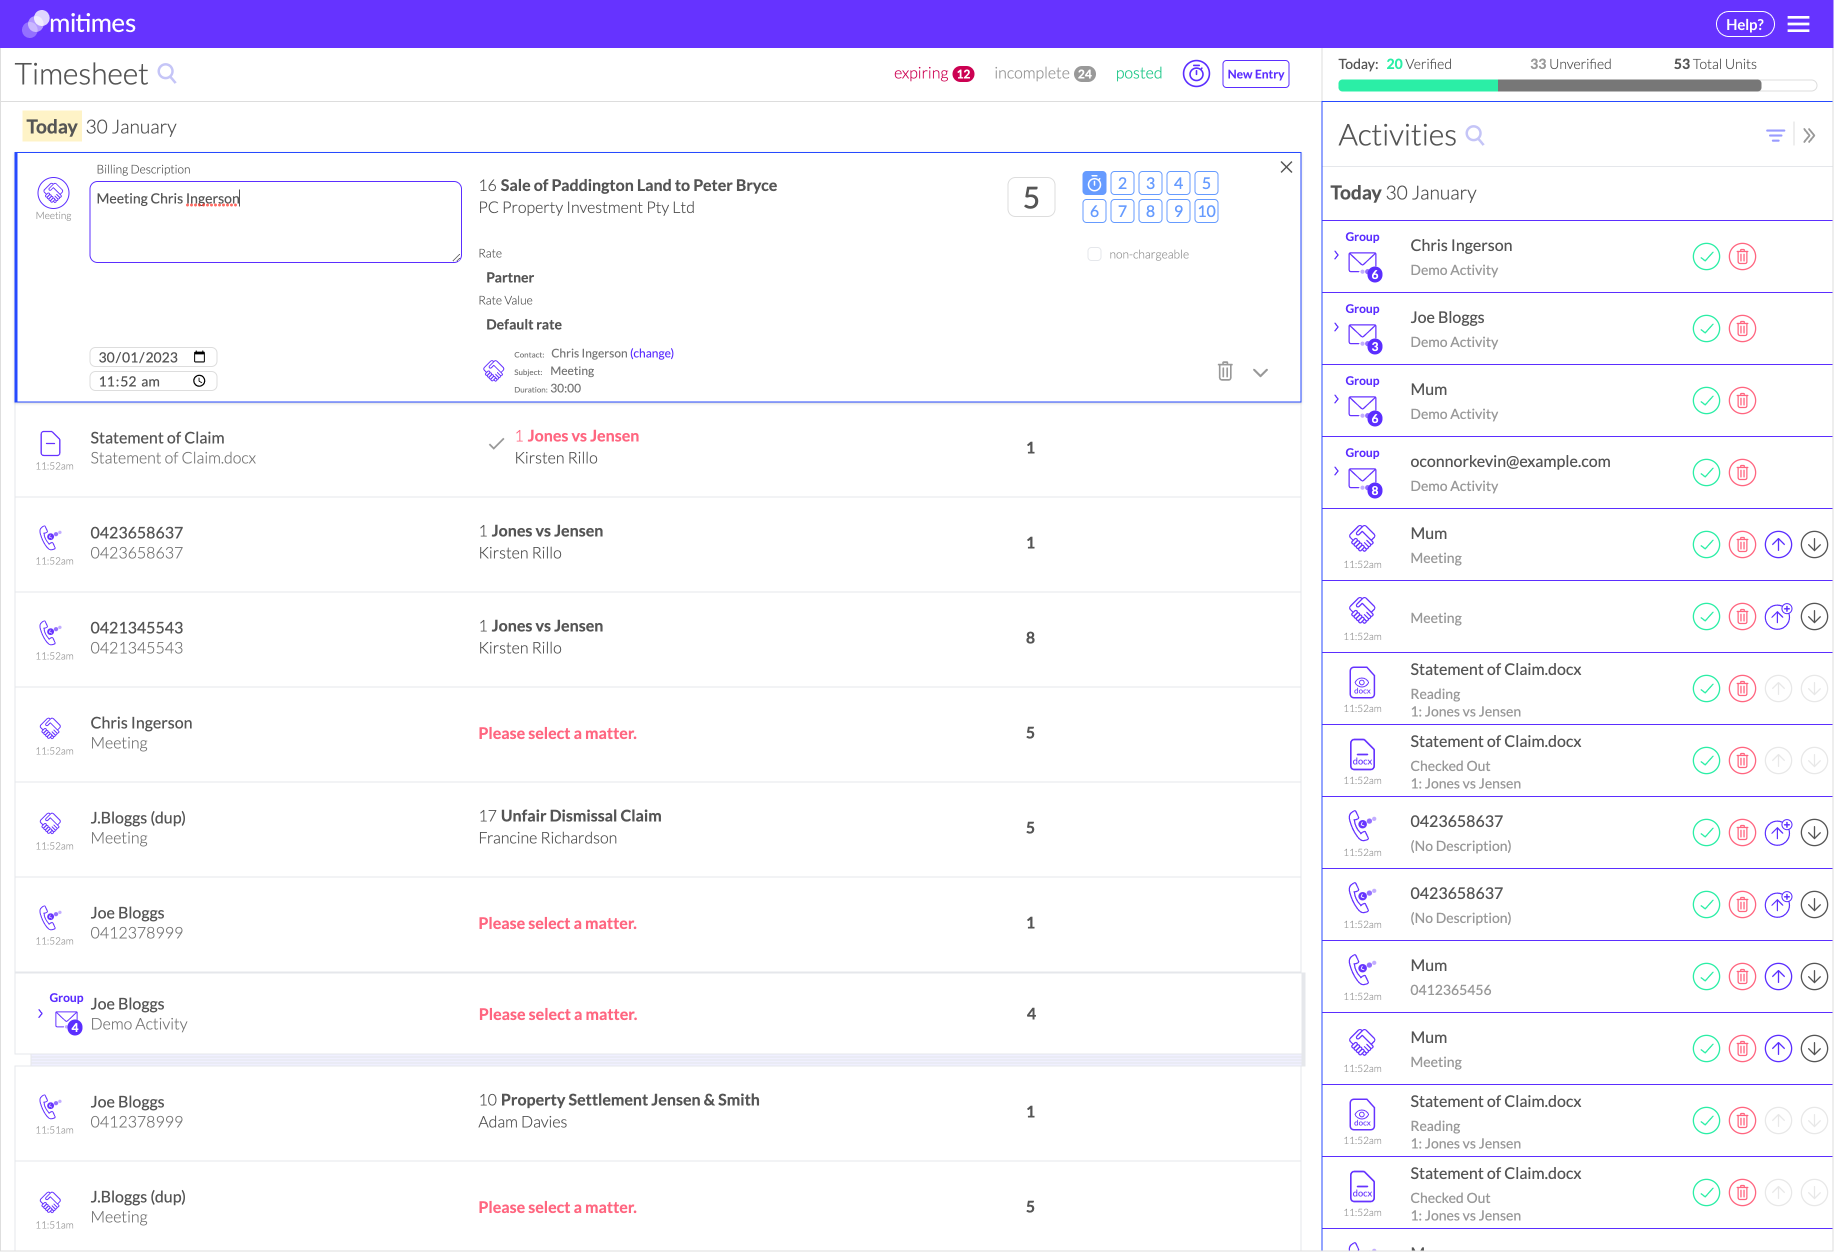Open the Help? button
Screen dimensions: 1834x1252
click(x=1745, y=24)
